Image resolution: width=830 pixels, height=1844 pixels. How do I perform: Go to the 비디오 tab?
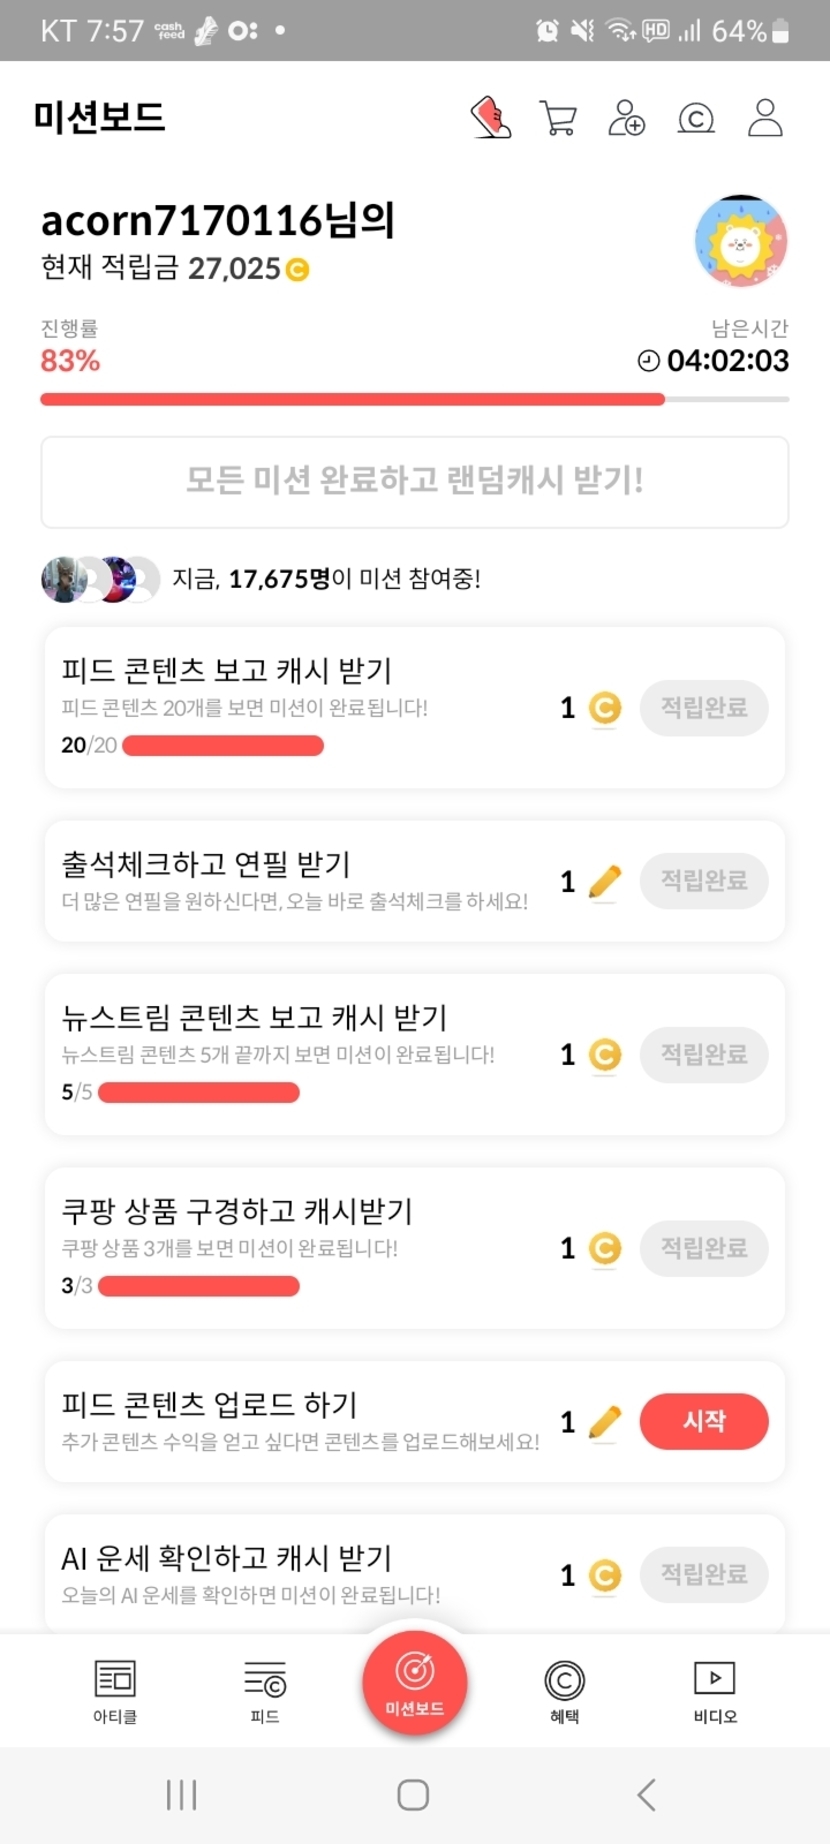point(715,1691)
